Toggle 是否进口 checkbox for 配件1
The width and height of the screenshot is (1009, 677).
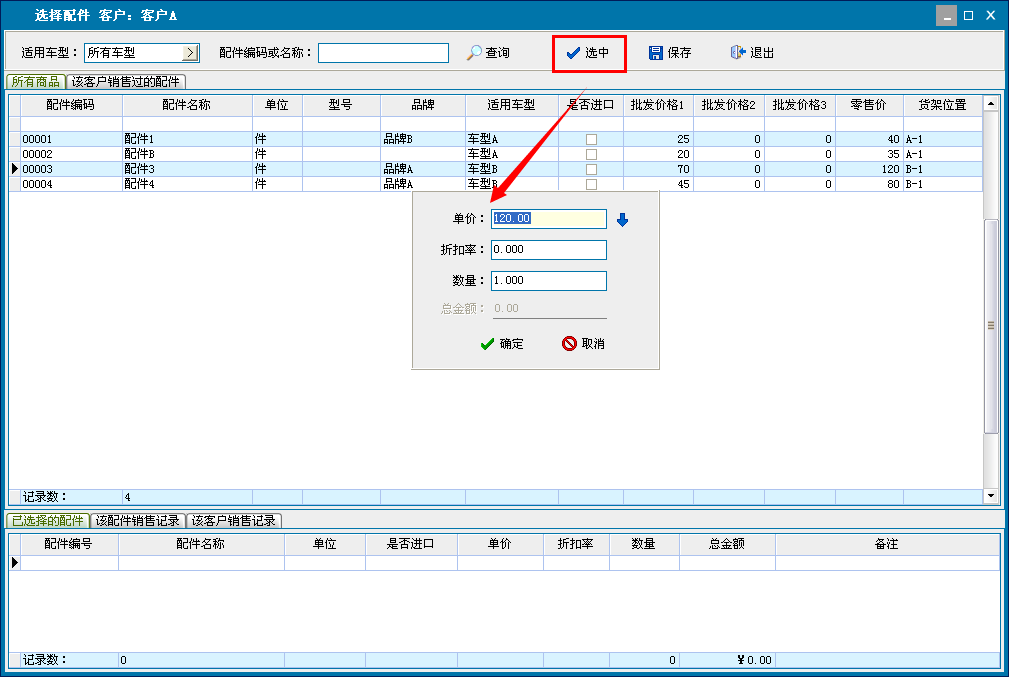click(591, 140)
